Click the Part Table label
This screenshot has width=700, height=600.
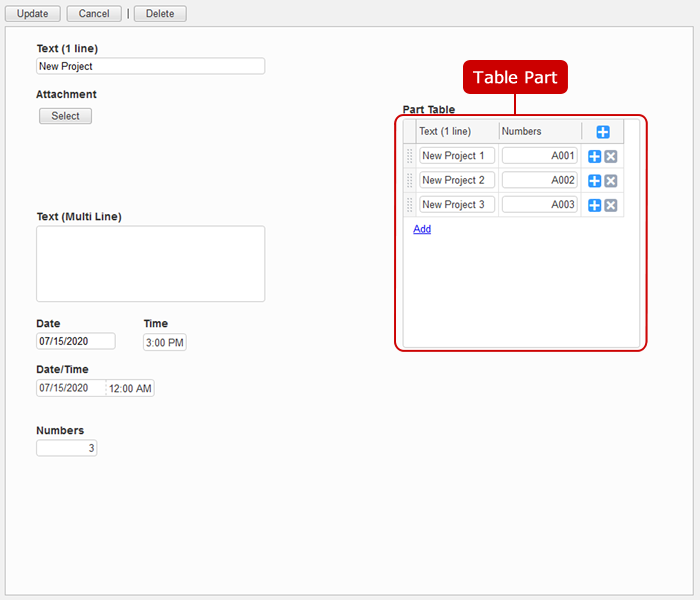click(429, 109)
